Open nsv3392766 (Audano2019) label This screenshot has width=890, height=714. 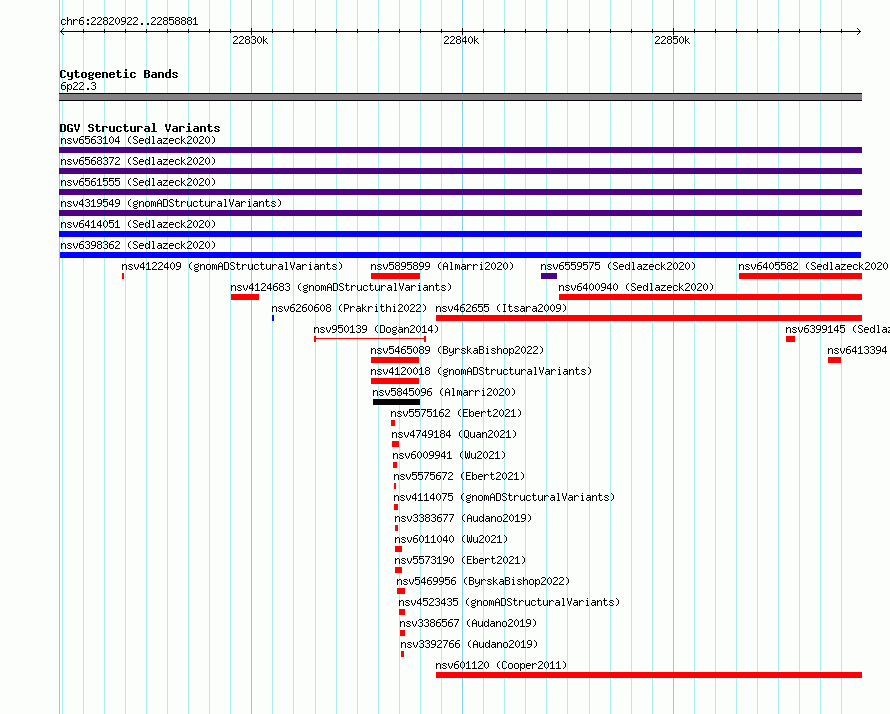click(469, 644)
